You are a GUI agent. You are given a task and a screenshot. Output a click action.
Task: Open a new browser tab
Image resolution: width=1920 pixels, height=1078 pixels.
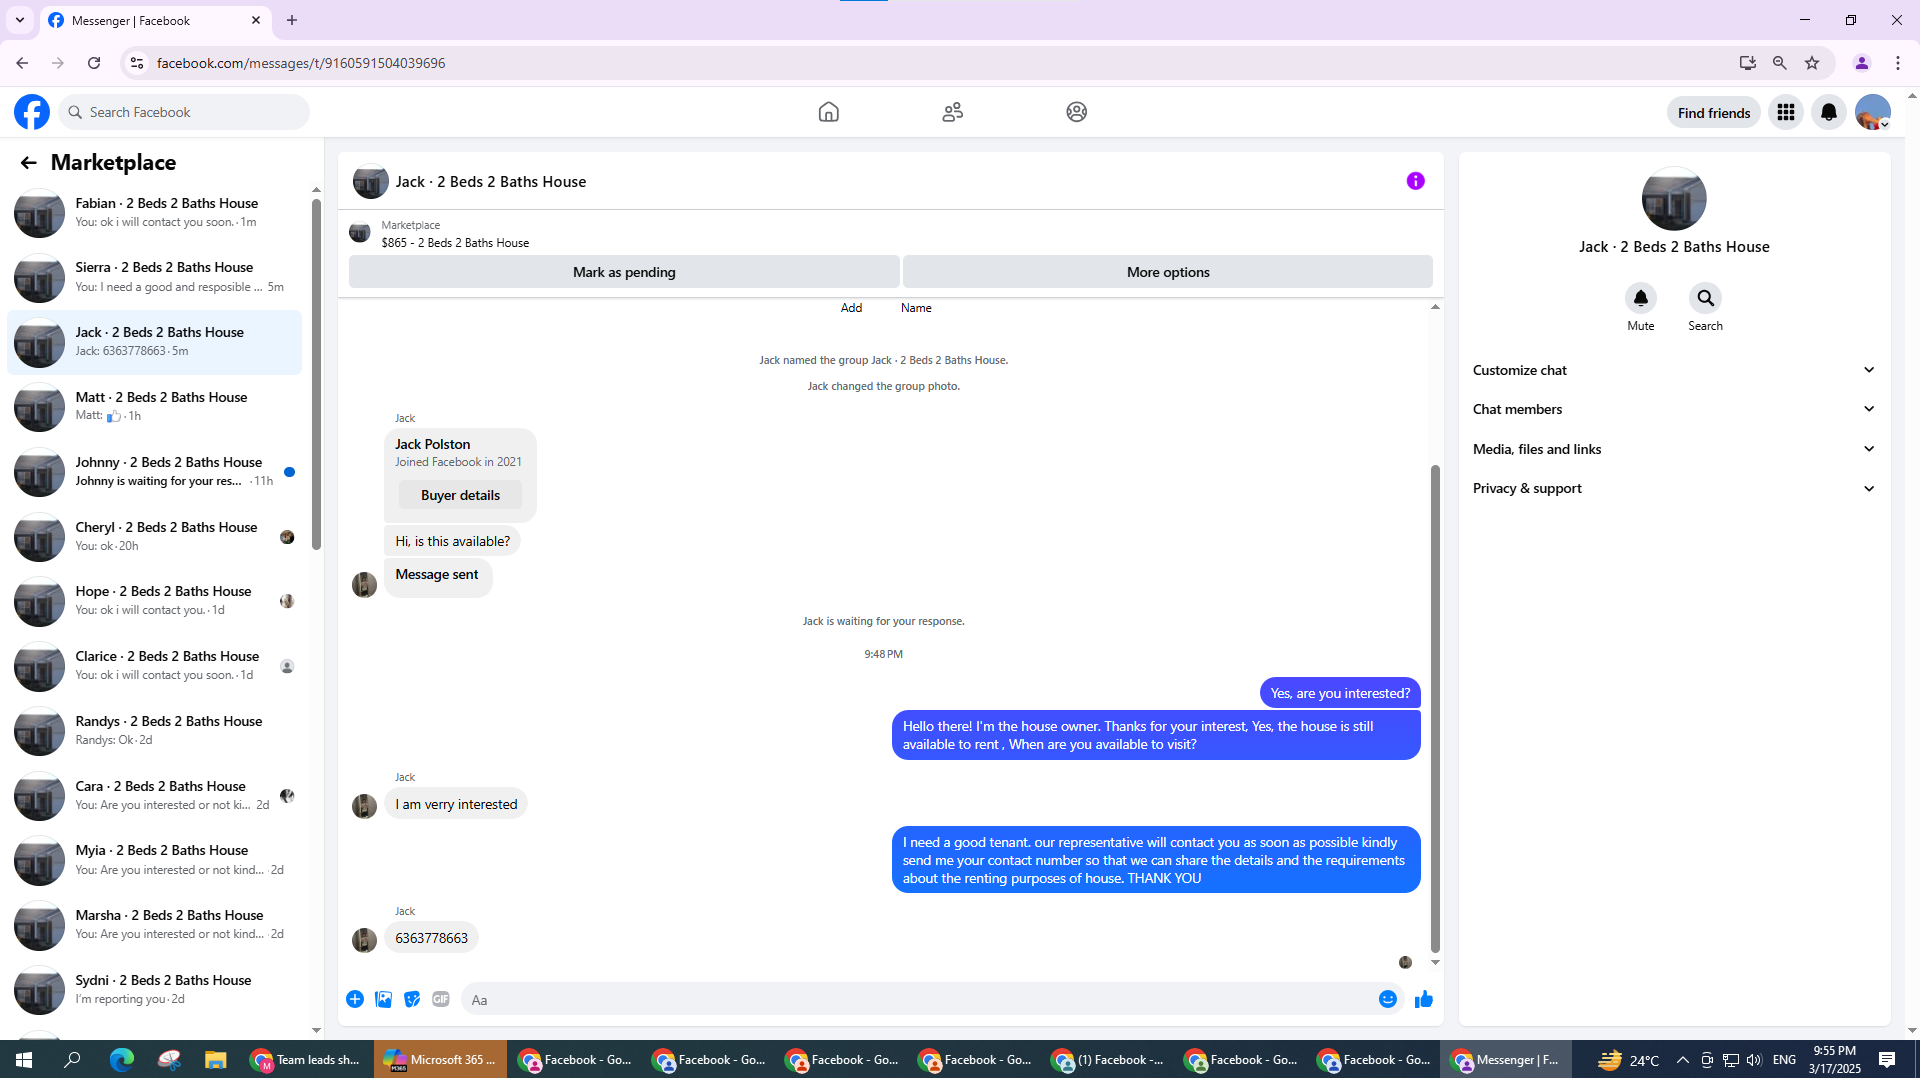point(292,20)
